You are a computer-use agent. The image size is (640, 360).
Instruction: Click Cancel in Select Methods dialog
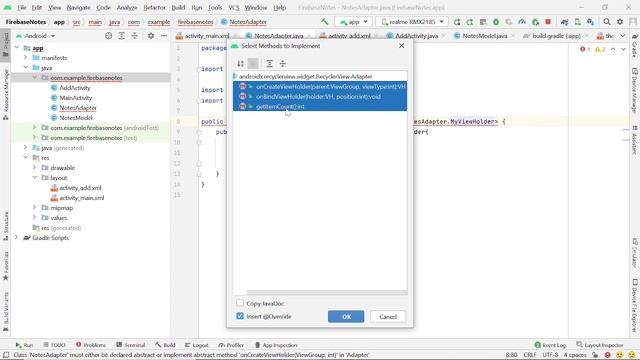(388, 317)
